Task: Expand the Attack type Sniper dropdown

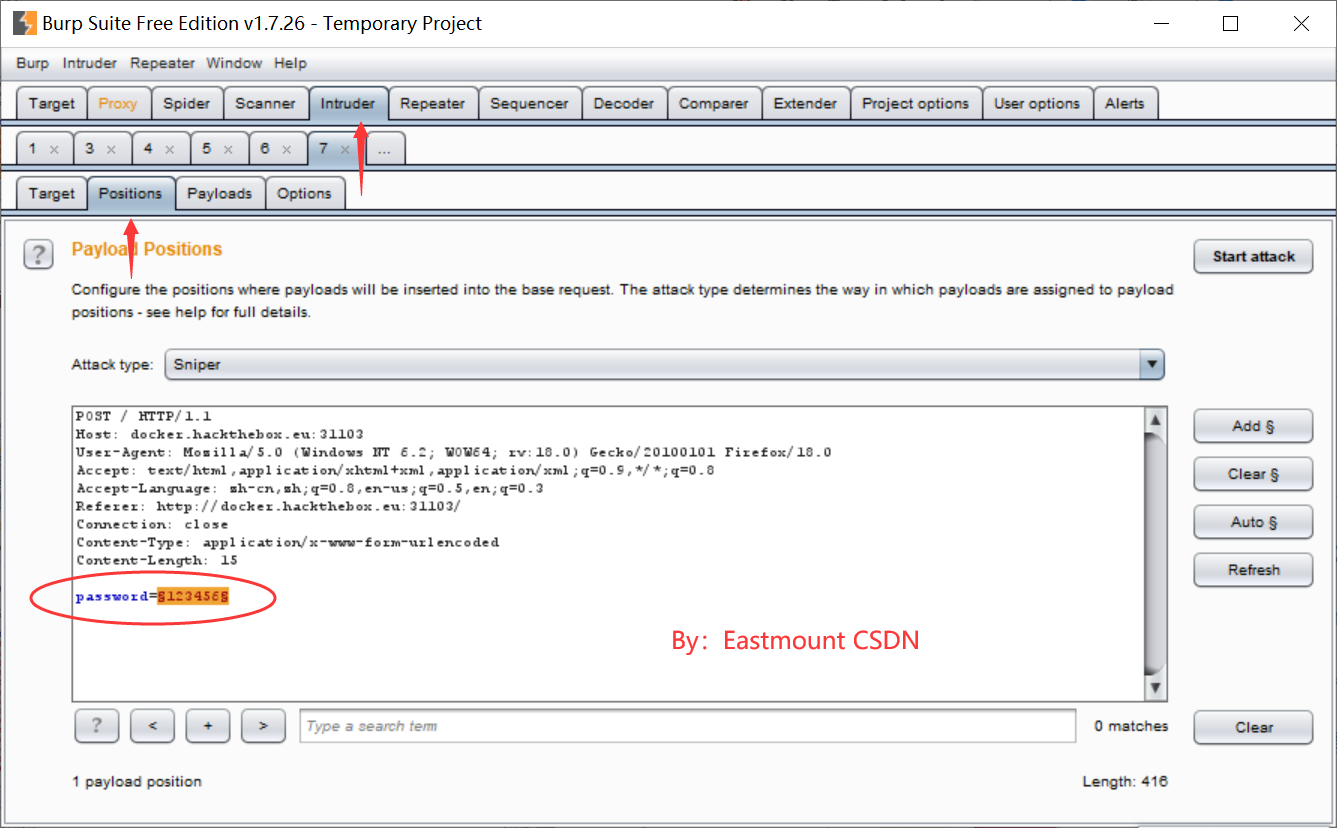Action: [1153, 365]
